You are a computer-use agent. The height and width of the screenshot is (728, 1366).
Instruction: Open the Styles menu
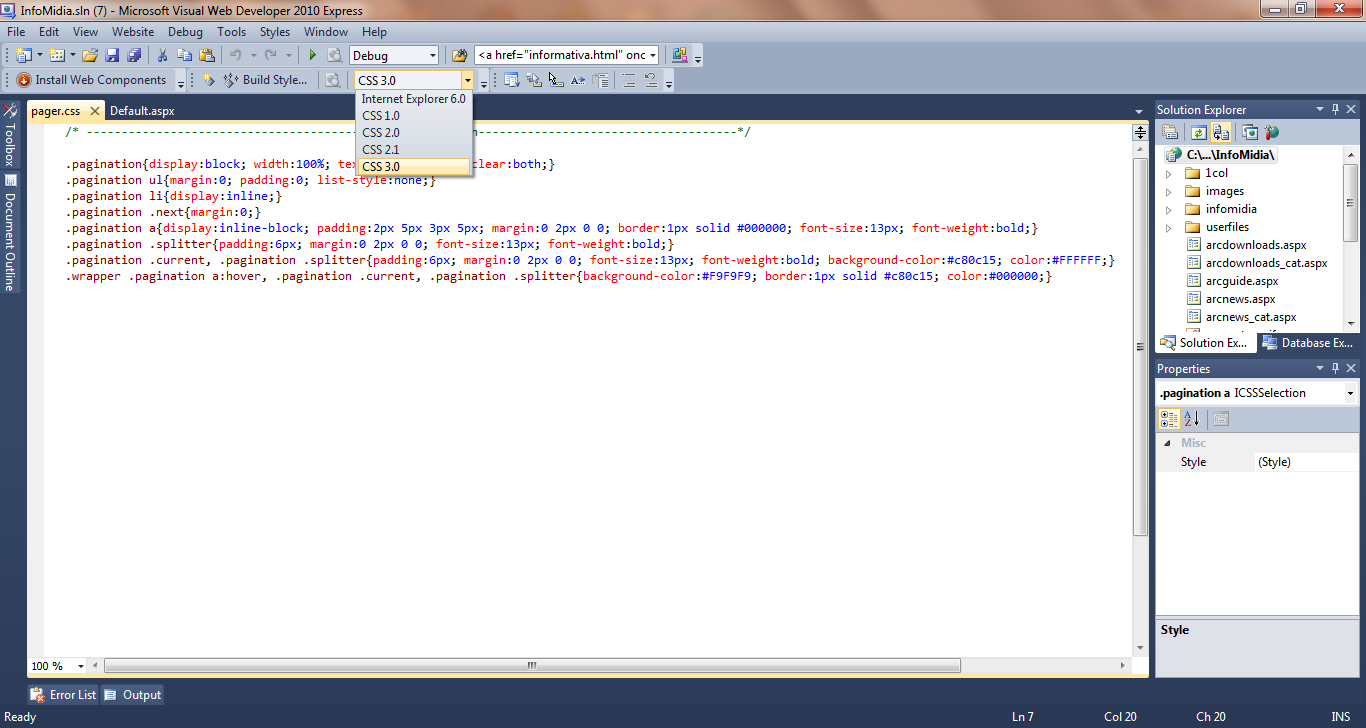point(275,32)
